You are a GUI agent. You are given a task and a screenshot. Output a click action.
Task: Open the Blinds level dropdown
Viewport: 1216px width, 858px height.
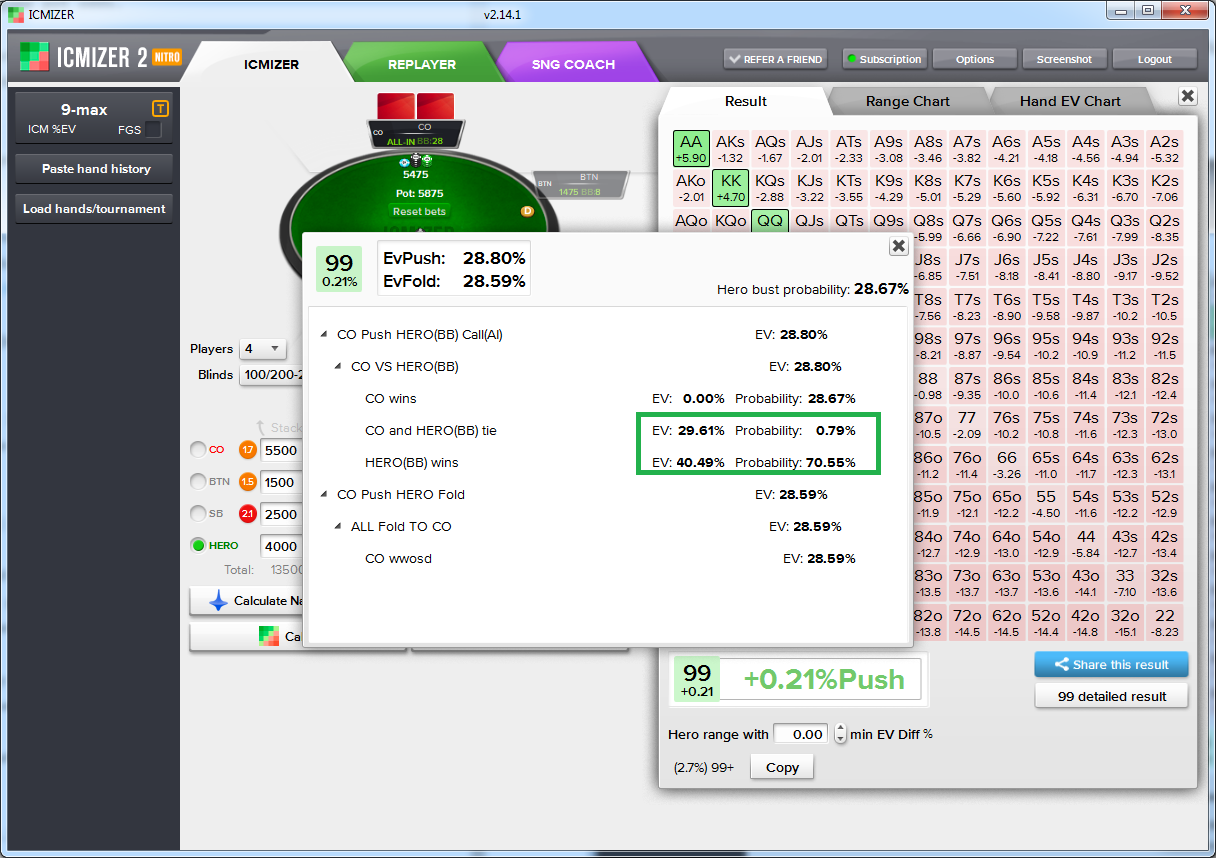pos(272,375)
